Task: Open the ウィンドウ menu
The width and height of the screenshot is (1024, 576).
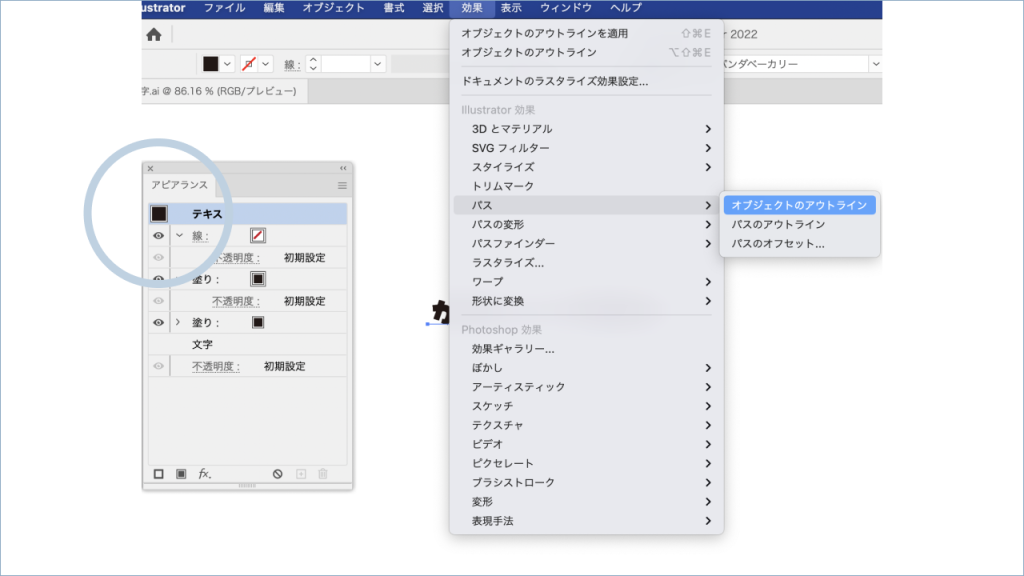Action: coord(566,8)
